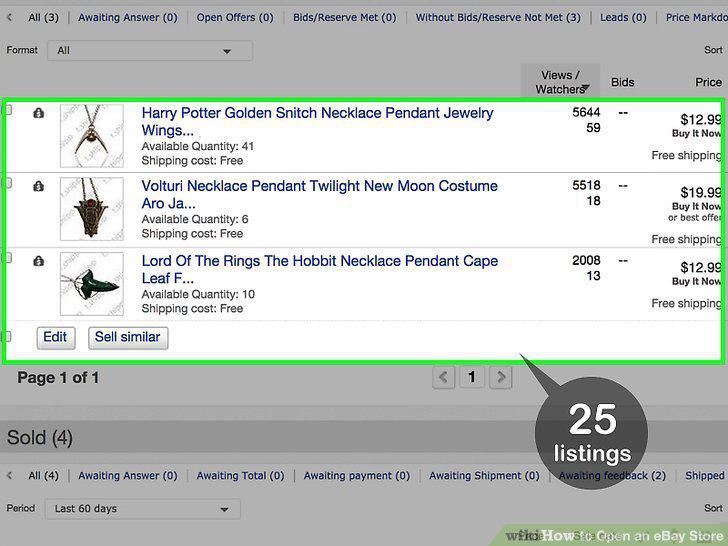Click the Lord Of The Rings listing status icon

tap(39, 261)
